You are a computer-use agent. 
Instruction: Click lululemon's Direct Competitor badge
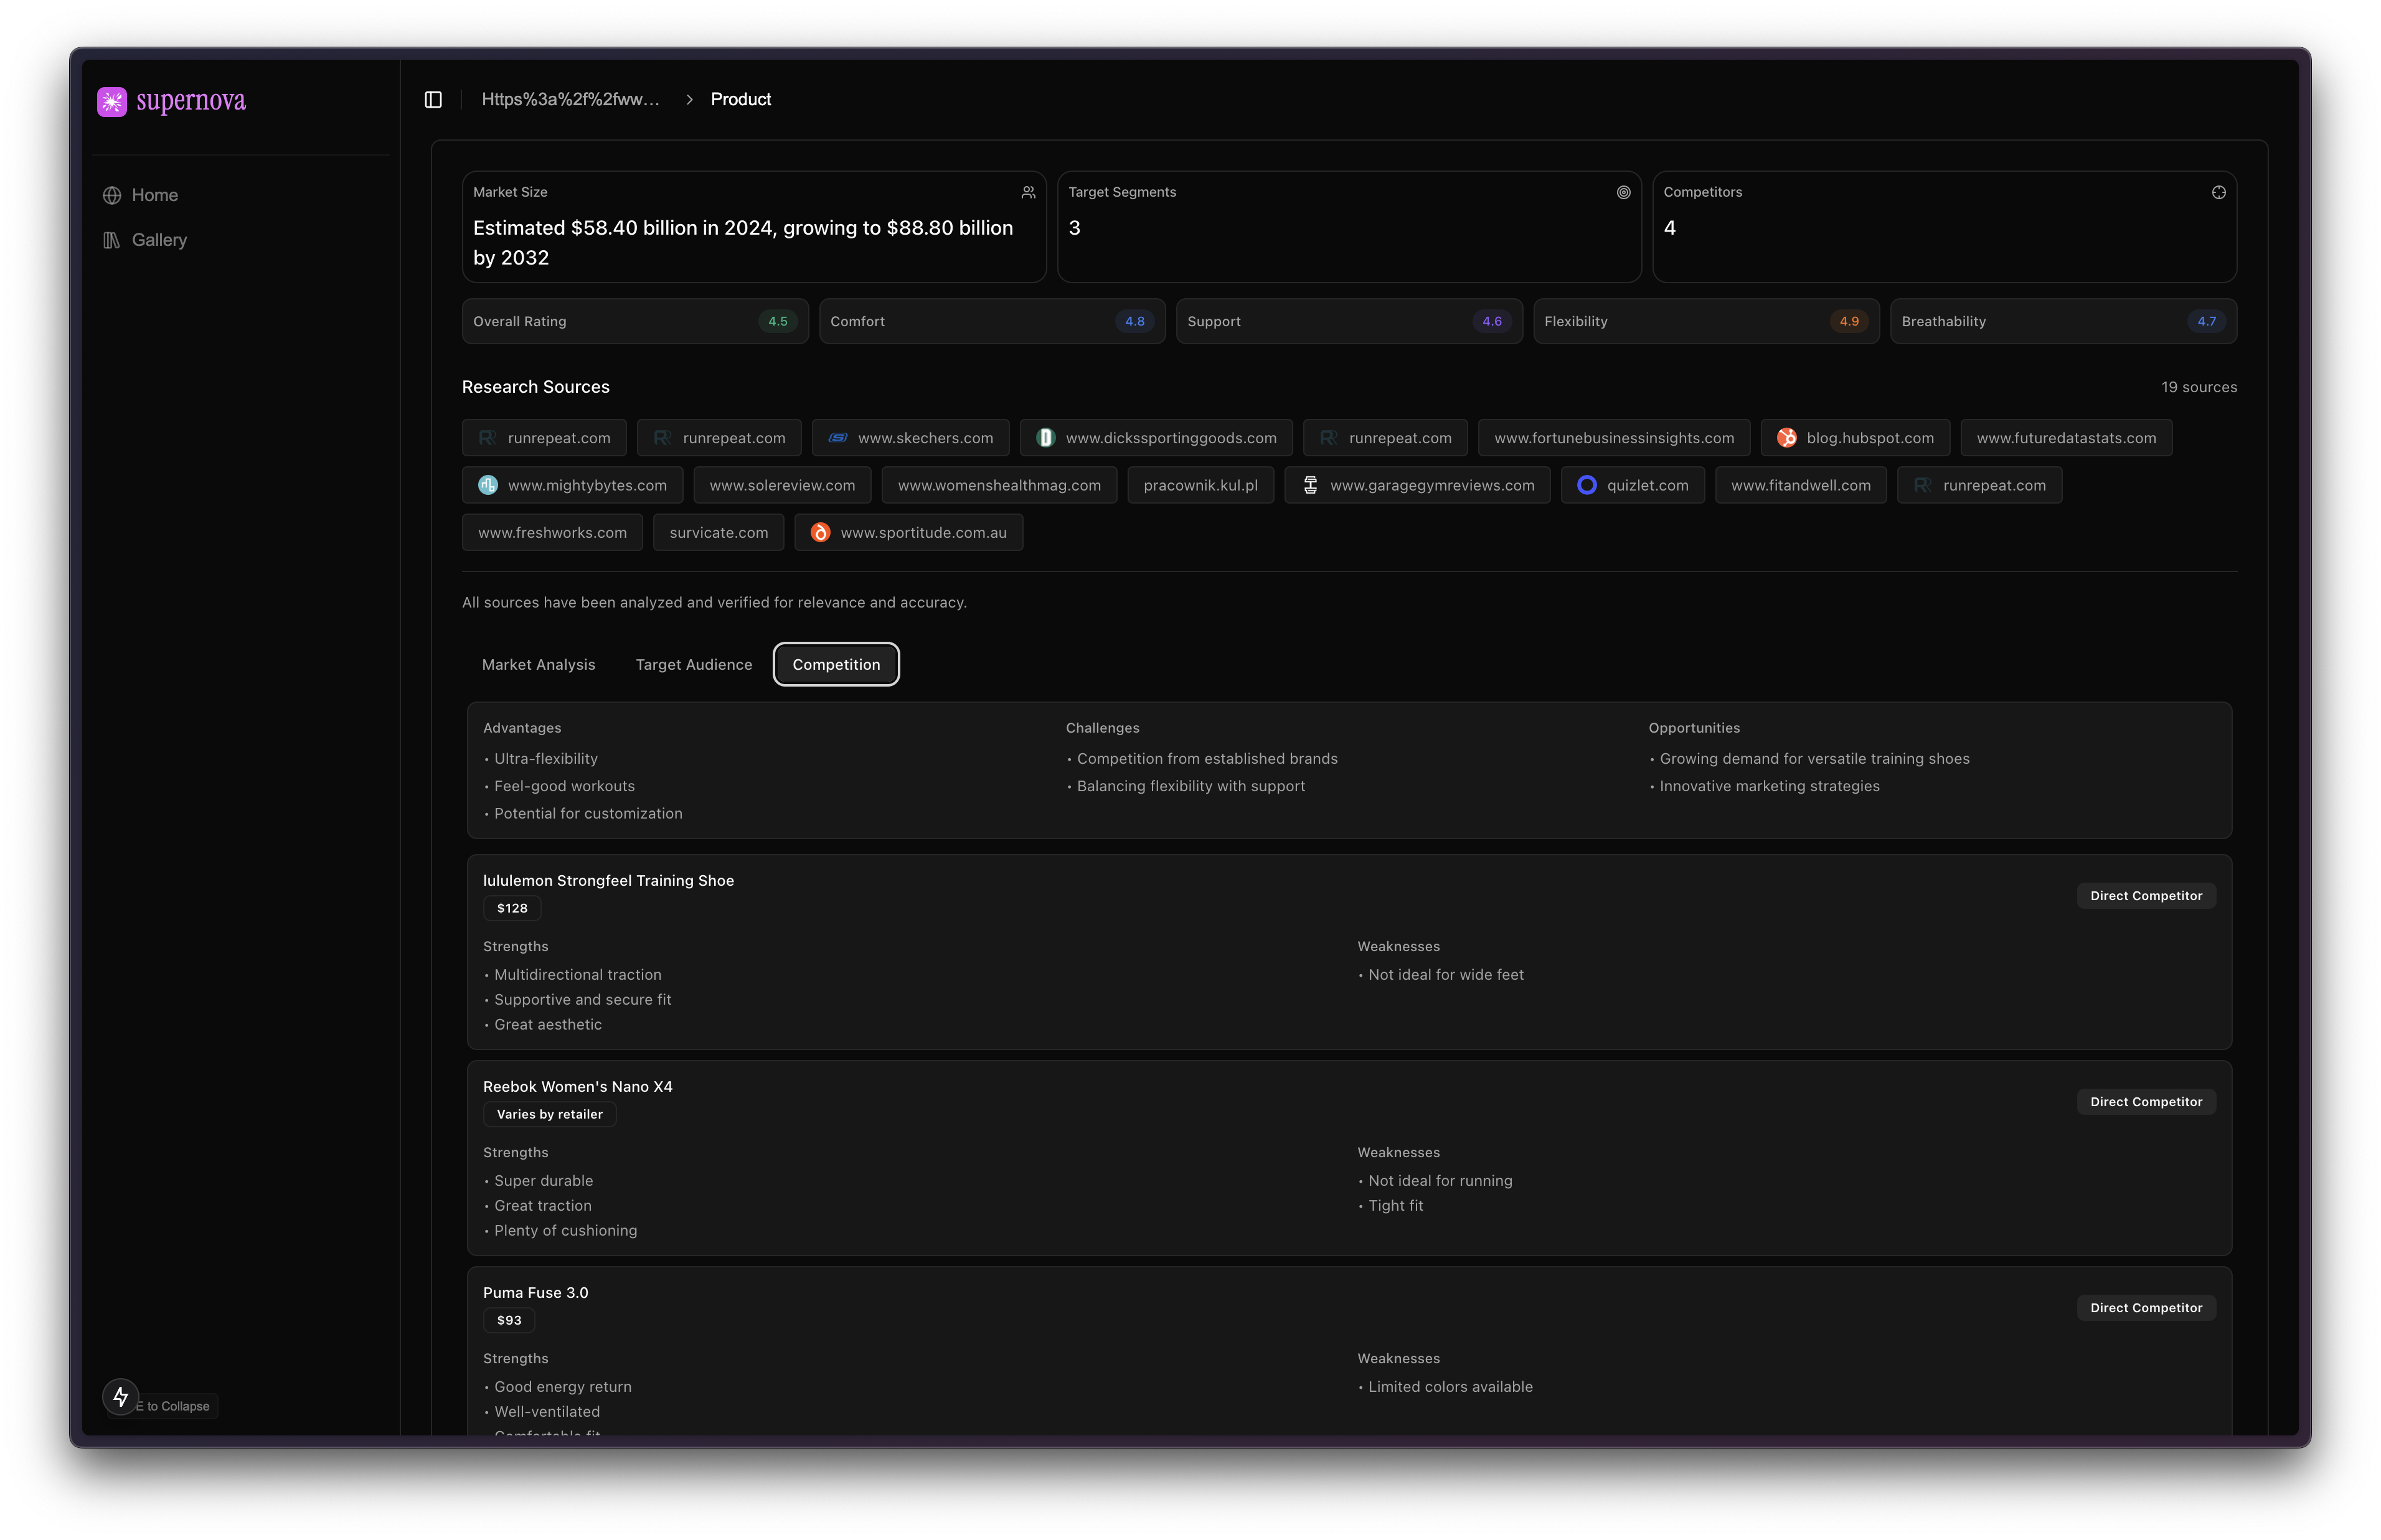coord(2146,896)
